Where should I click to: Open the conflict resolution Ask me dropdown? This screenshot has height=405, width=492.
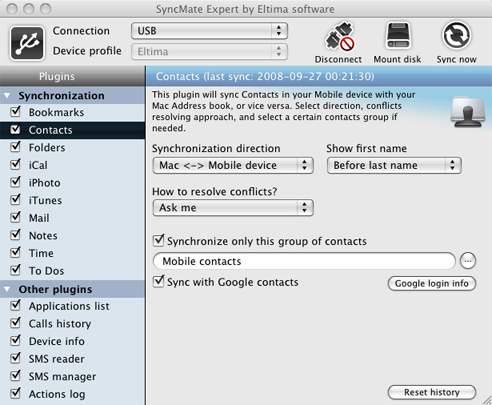(233, 208)
